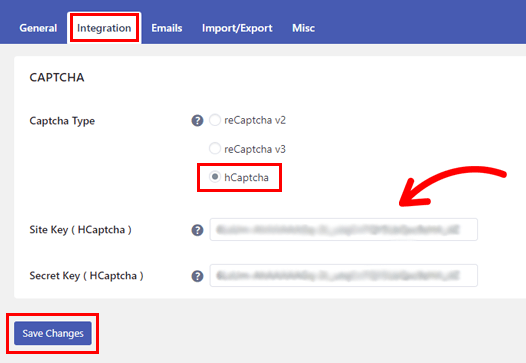Click the CAPTCHA section heading
Screen dimensions: 526x363
tap(57, 77)
